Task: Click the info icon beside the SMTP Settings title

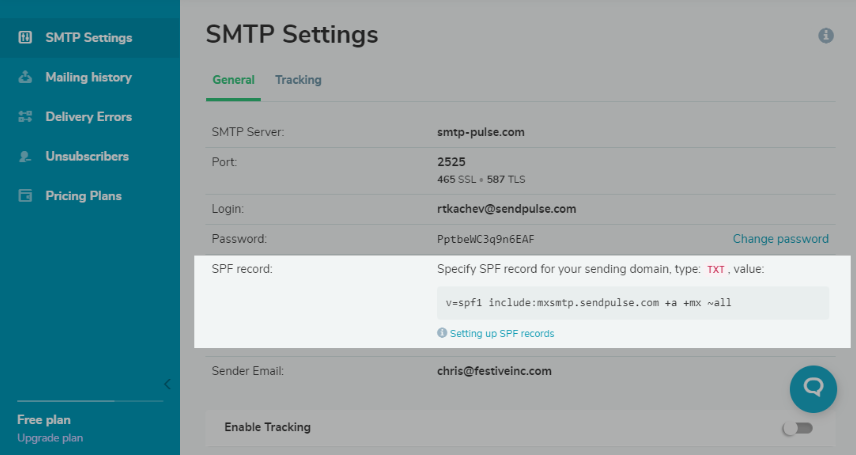Action: click(x=825, y=36)
